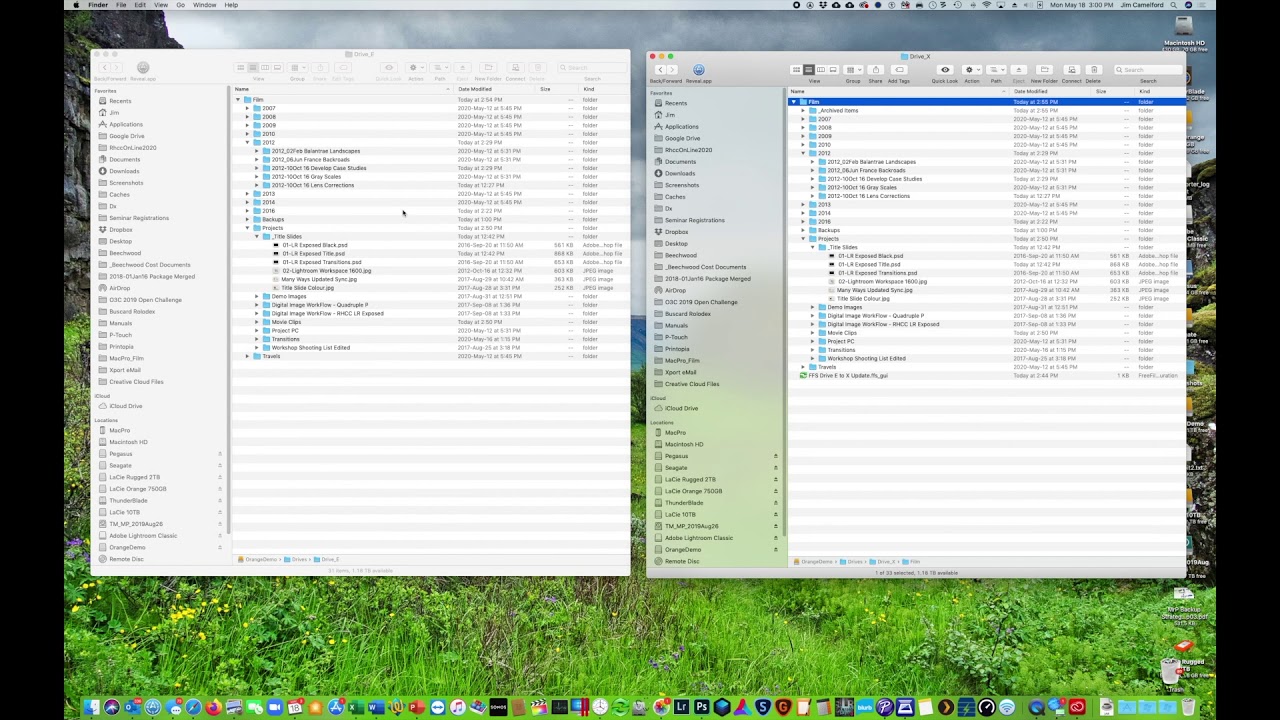The image size is (1280, 720).
Task: Open Path dropdown in Drive_X toolbar
Action: click(x=996, y=70)
